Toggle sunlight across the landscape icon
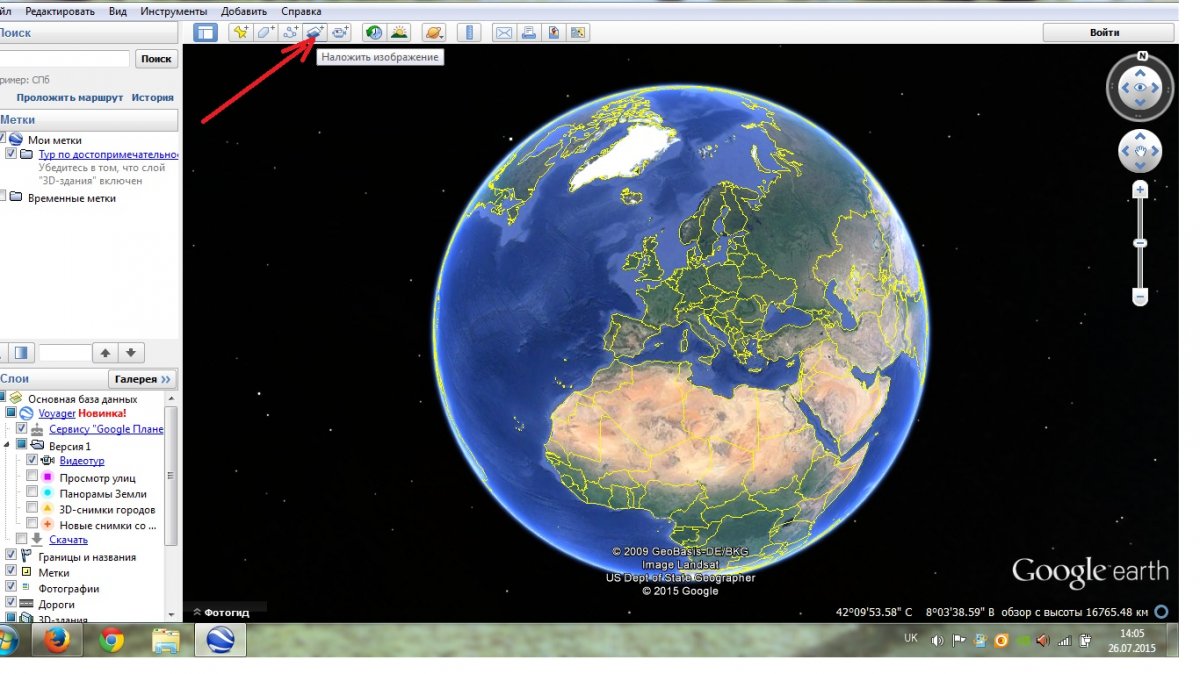Screen dimensions: 1200x674 click(x=398, y=33)
